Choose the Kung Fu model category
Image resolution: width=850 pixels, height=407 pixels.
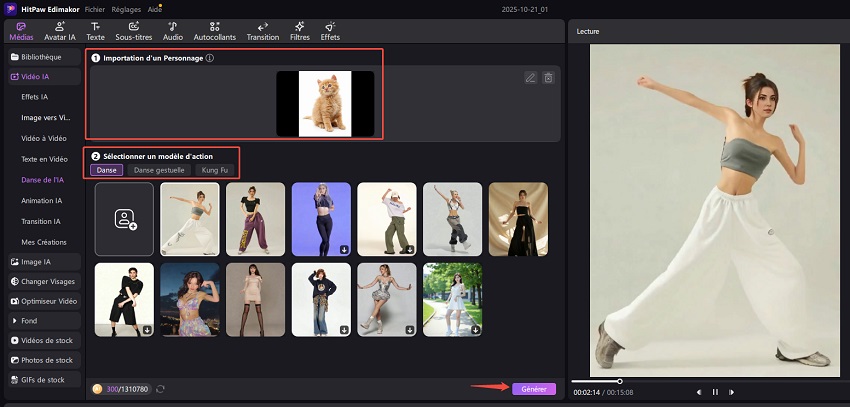214,170
